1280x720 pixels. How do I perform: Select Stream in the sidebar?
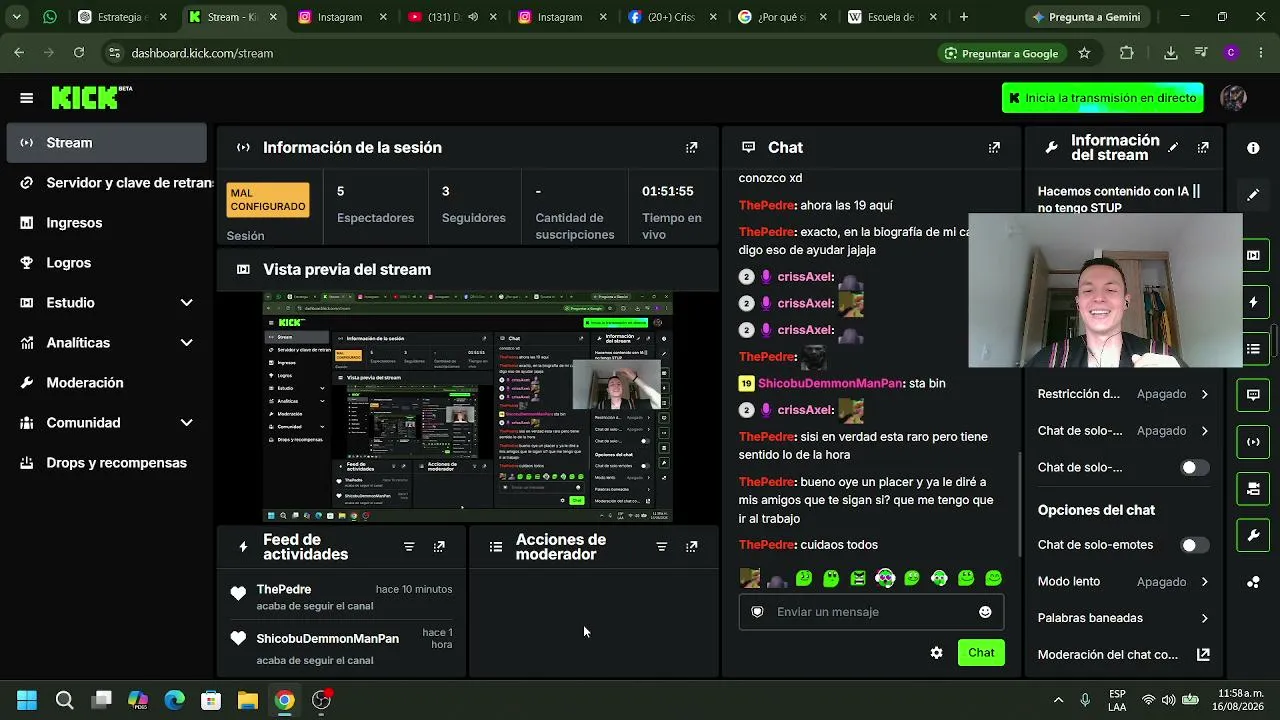point(106,143)
